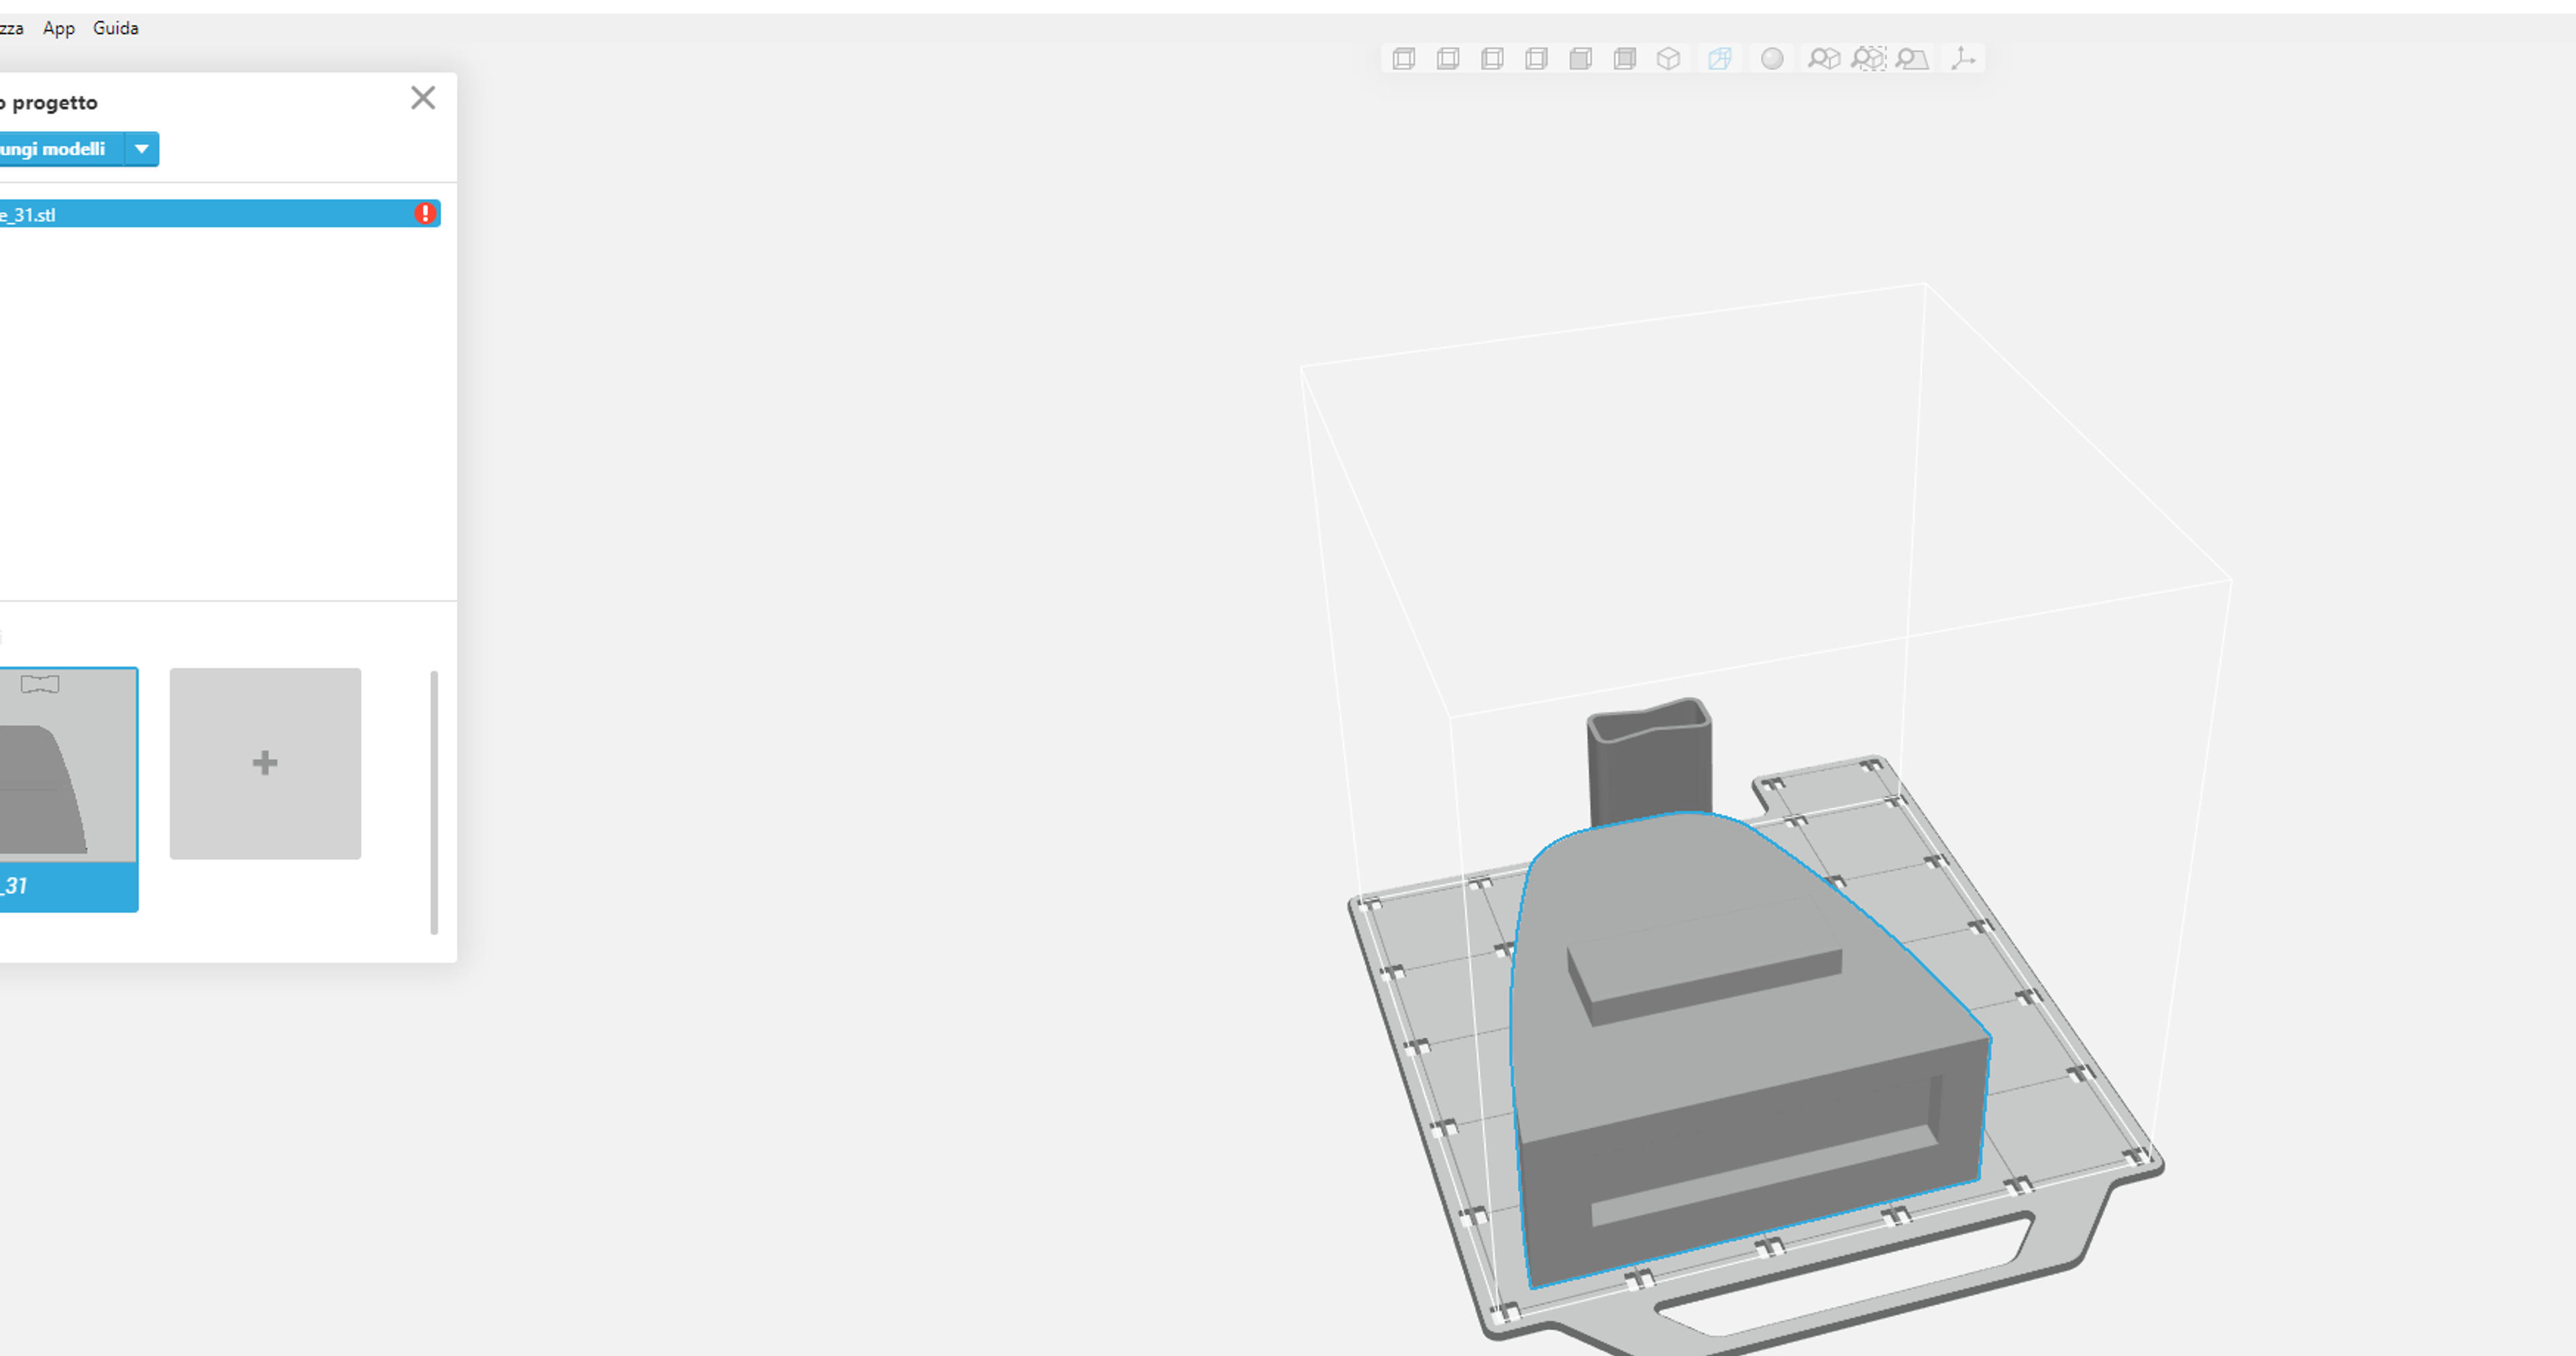Click the build plate icon above thumbnail
This screenshot has width=2576, height=1356.
click(40, 684)
